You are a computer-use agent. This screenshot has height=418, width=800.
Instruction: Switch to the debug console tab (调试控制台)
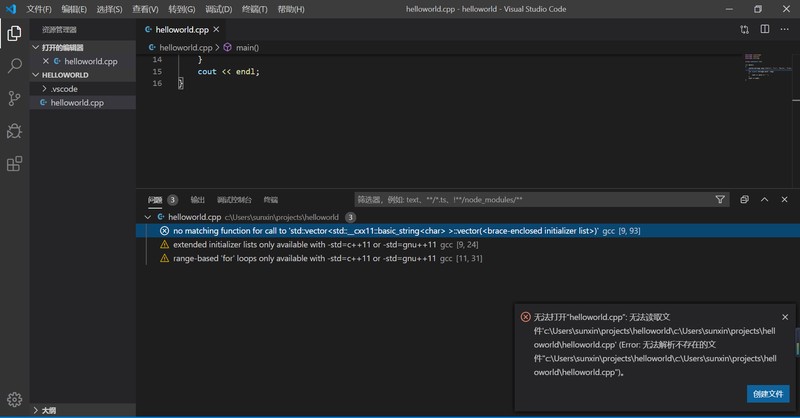234,200
